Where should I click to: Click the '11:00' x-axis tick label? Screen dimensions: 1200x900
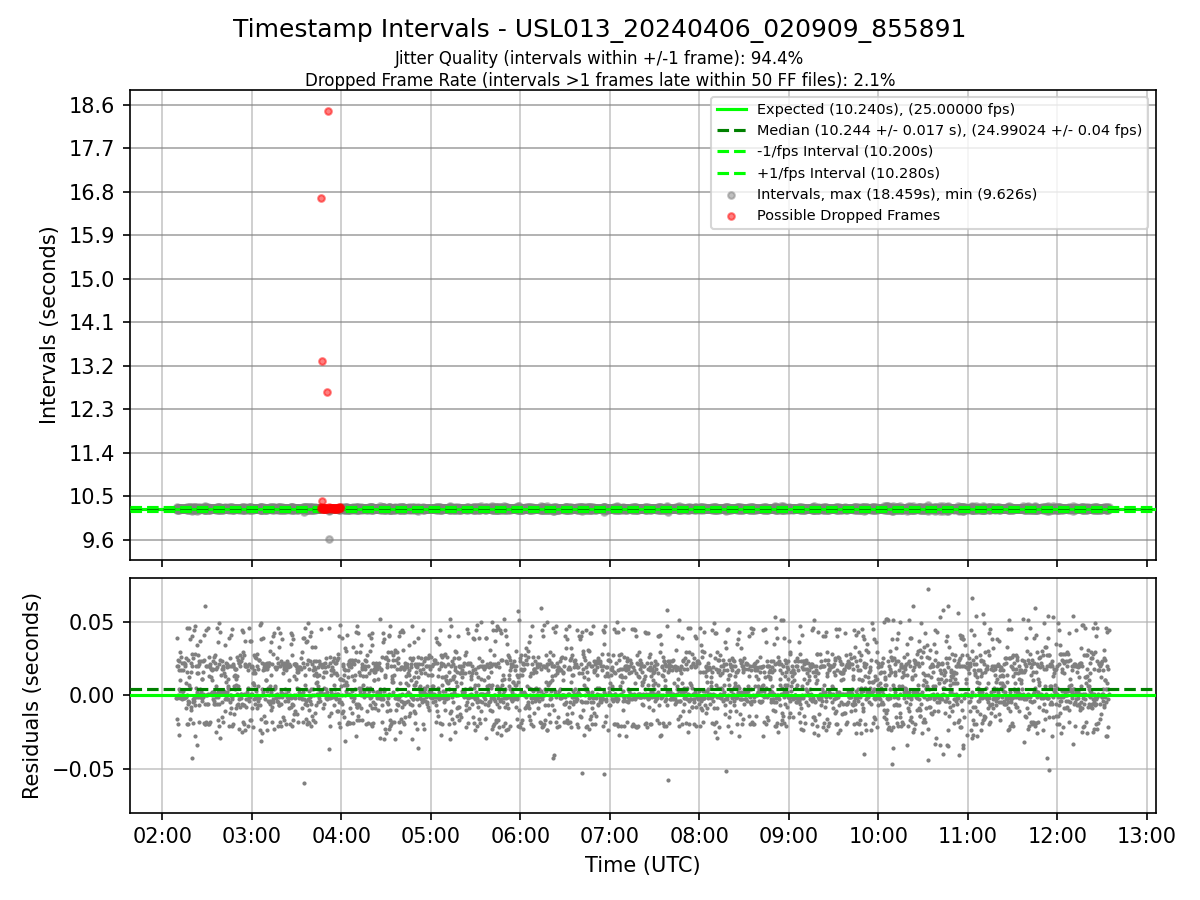968,835
